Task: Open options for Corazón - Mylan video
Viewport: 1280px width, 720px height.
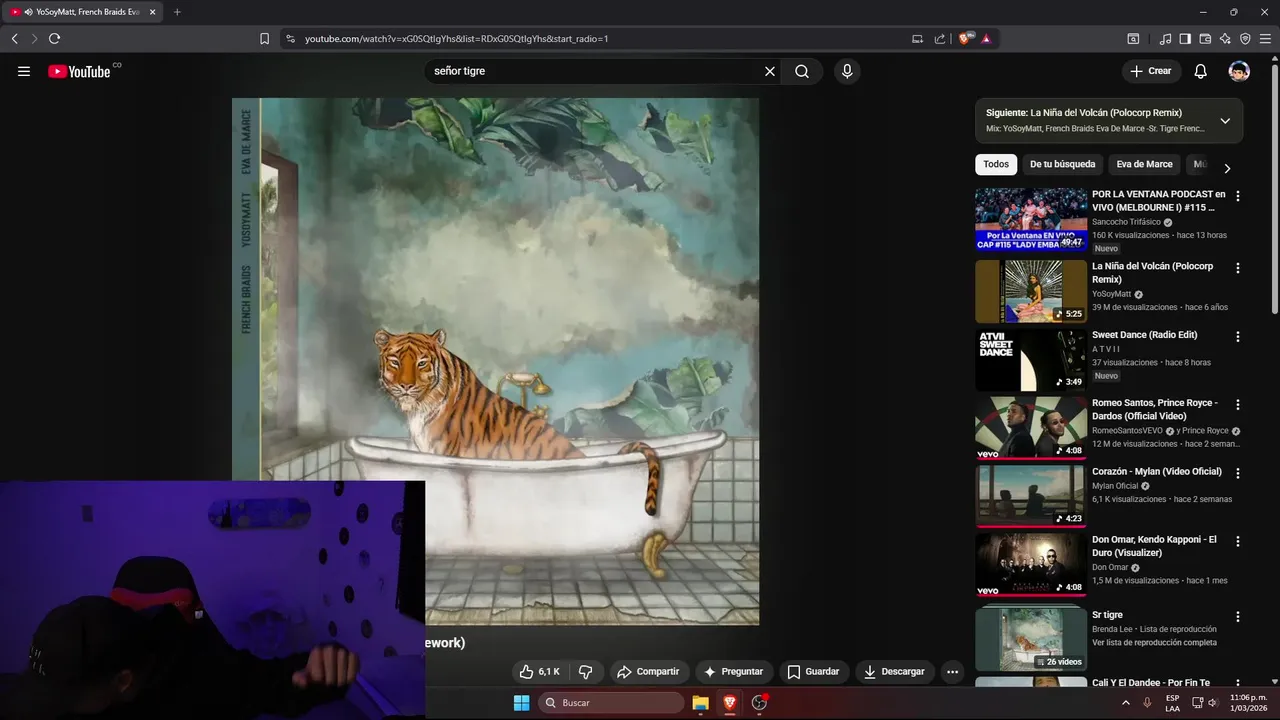Action: (x=1238, y=473)
